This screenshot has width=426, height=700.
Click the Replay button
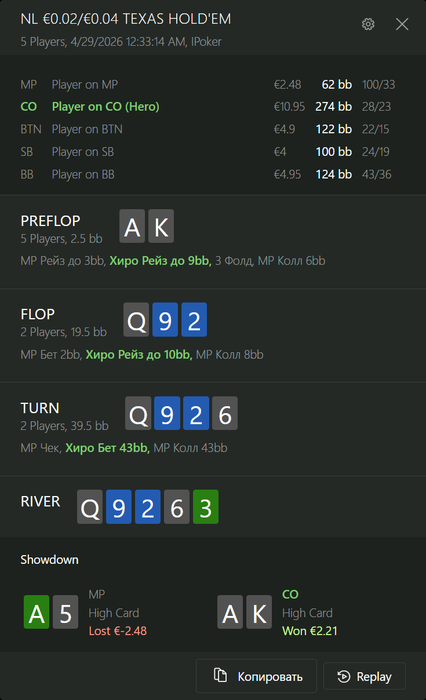pos(364,676)
